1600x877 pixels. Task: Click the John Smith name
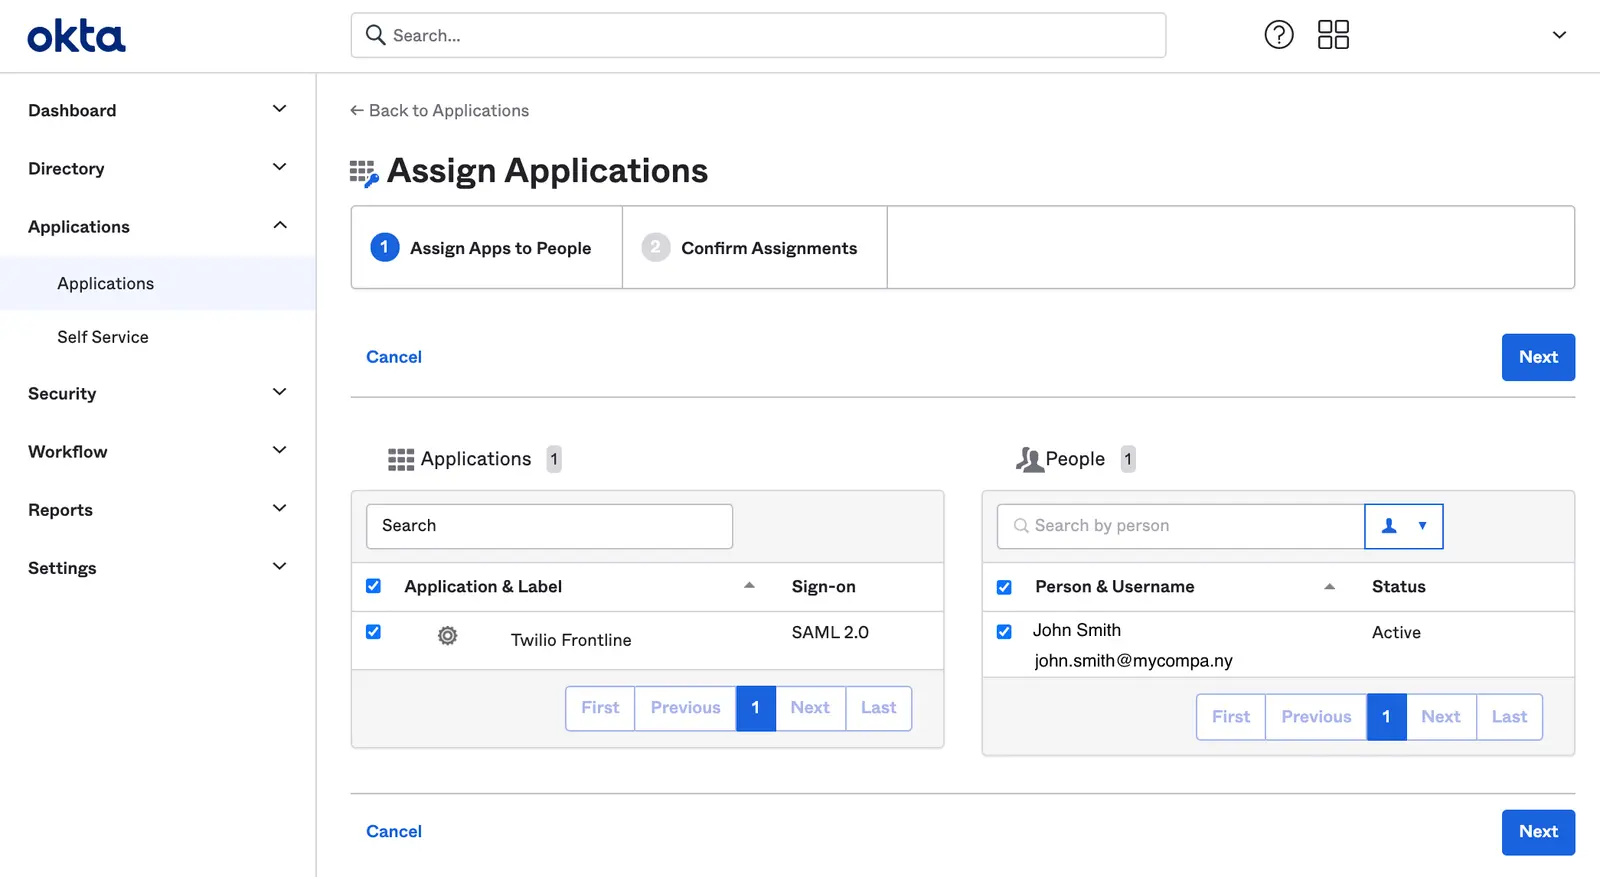[1076, 630]
